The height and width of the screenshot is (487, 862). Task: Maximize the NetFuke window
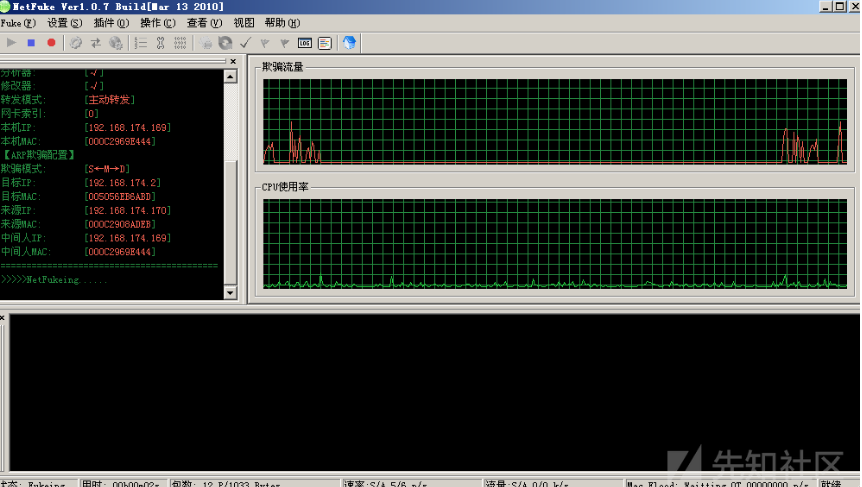(x=839, y=6)
